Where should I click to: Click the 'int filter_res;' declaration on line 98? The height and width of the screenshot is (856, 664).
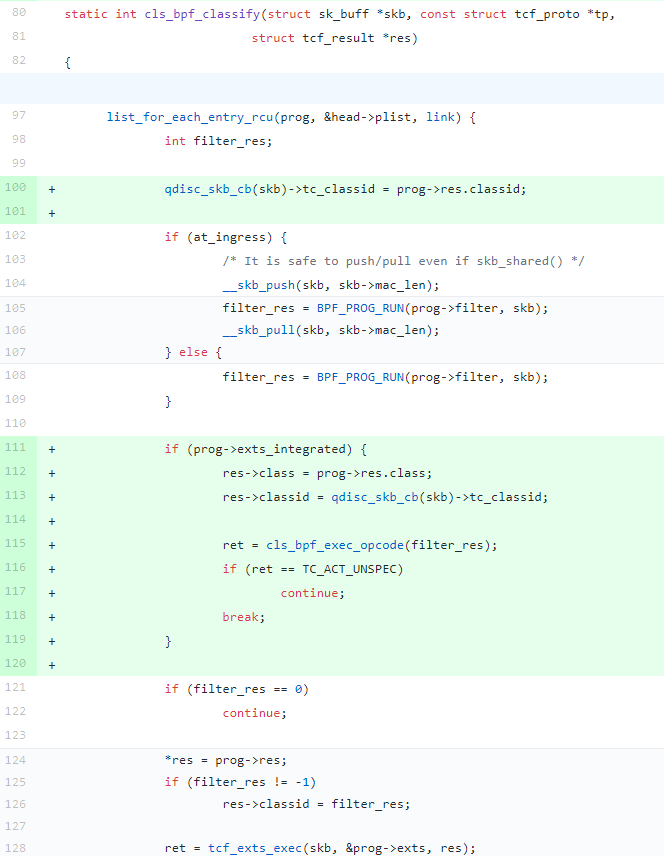(218, 141)
